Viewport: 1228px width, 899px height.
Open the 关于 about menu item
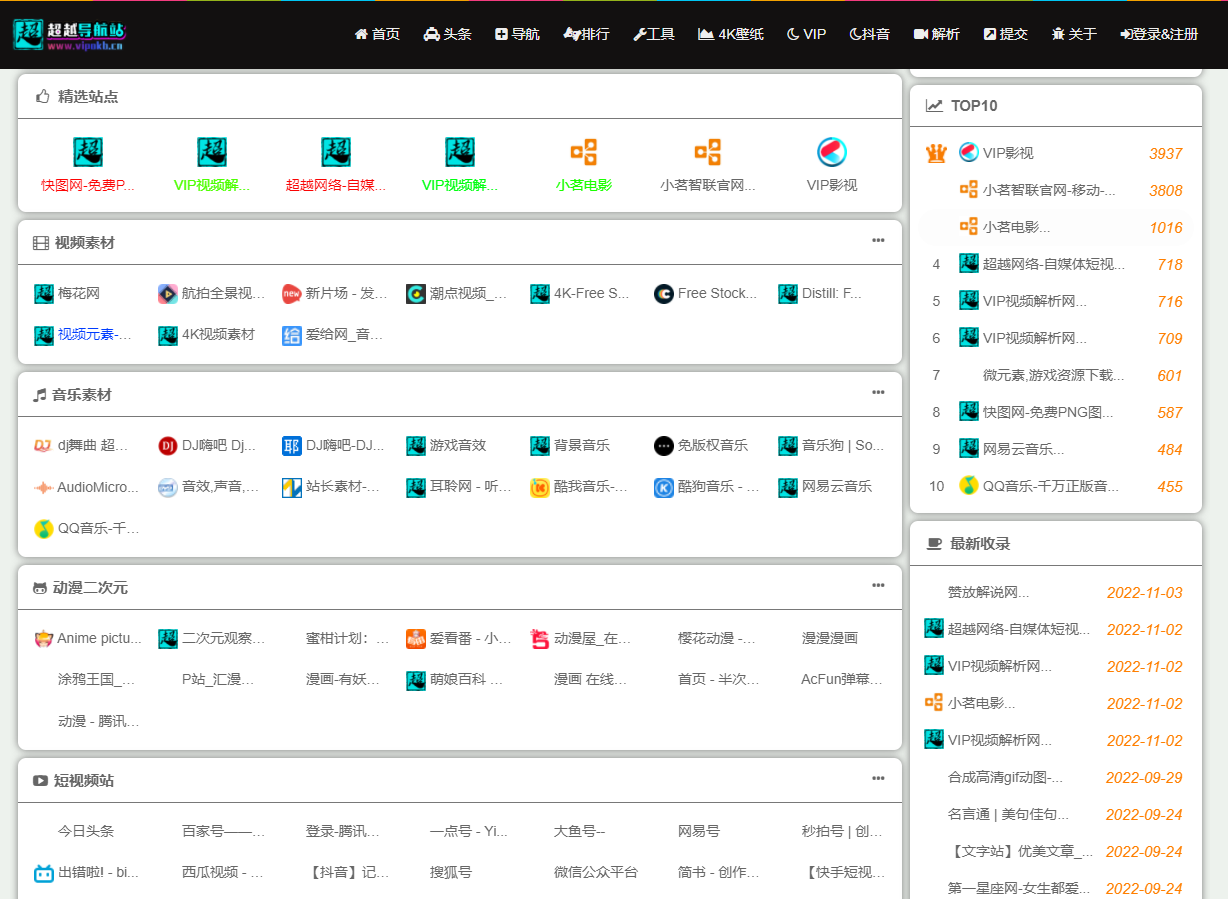click(x=1074, y=34)
